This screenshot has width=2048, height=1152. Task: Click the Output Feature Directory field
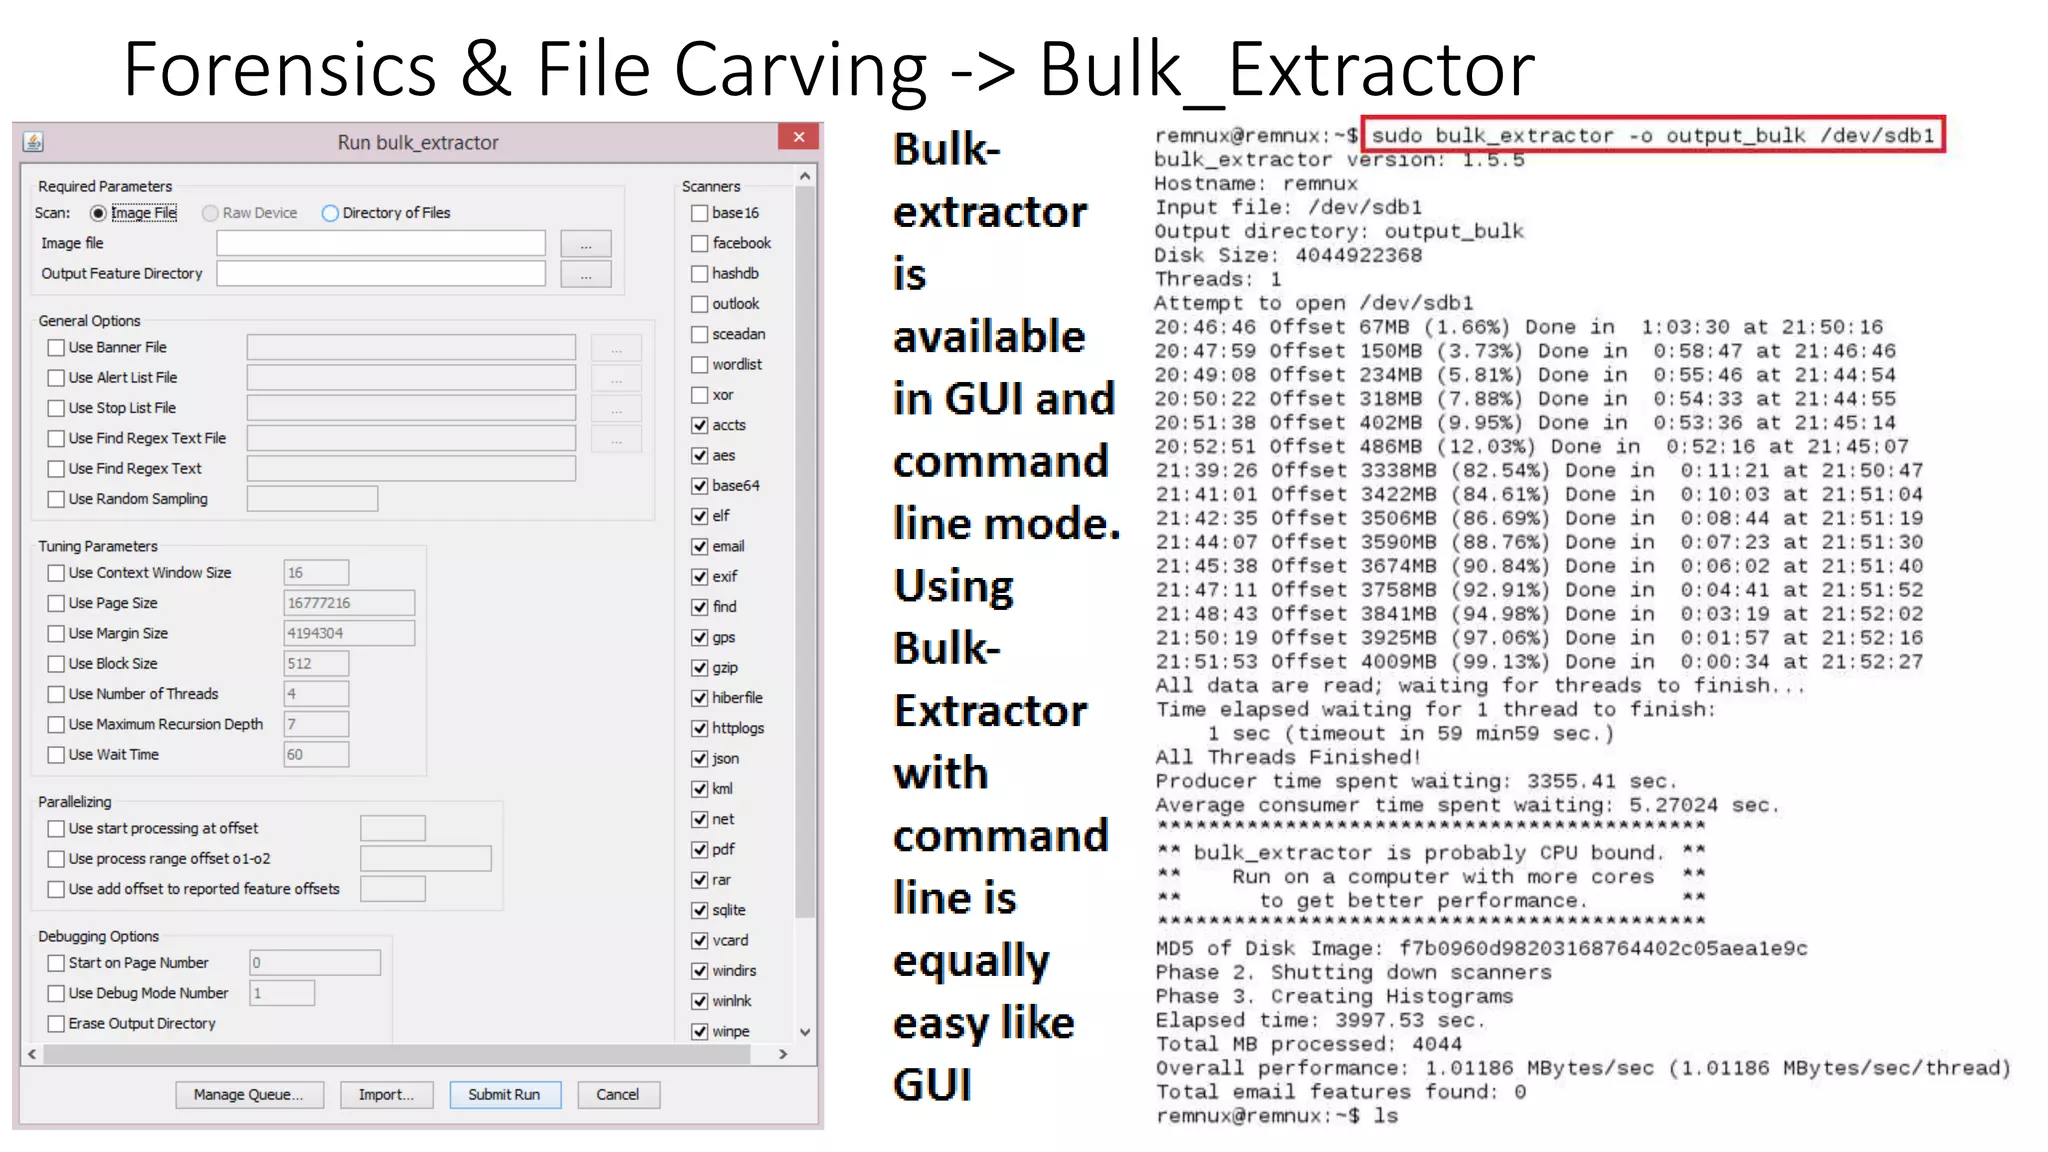point(381,273)
